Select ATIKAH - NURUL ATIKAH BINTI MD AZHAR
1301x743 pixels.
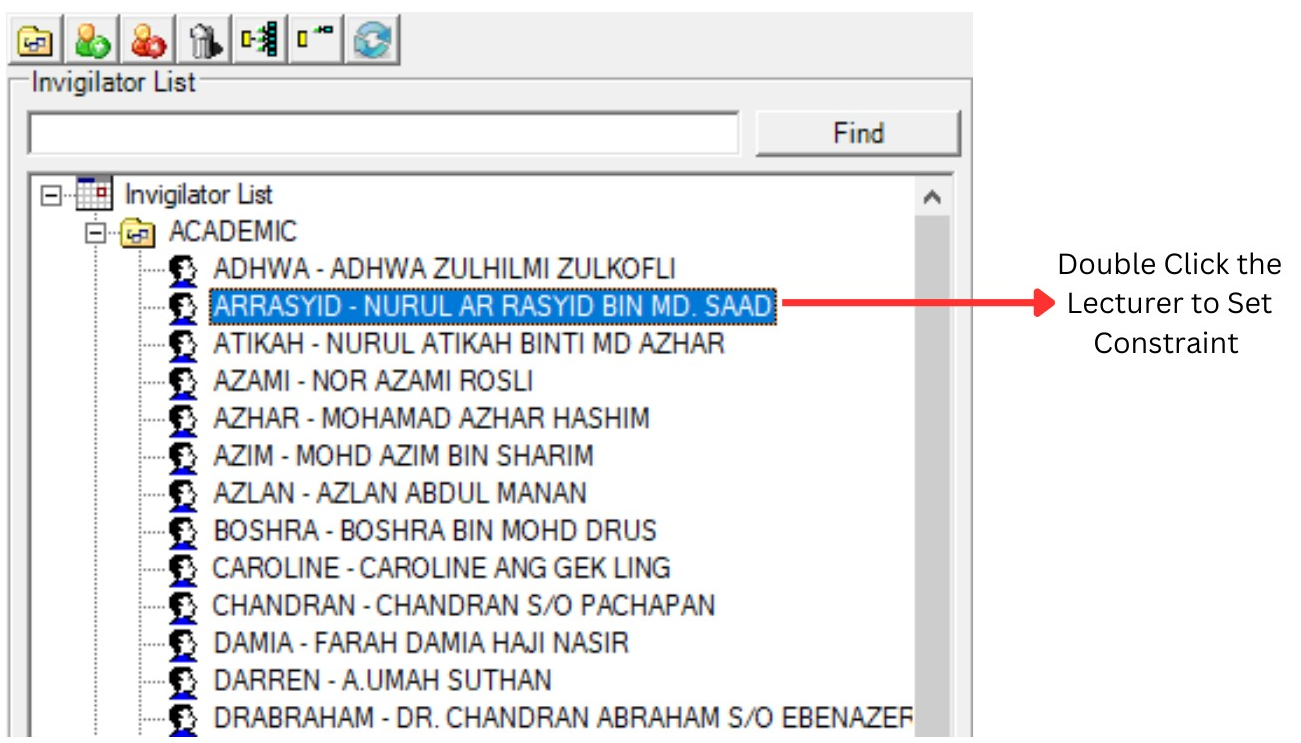coord(468,344)
